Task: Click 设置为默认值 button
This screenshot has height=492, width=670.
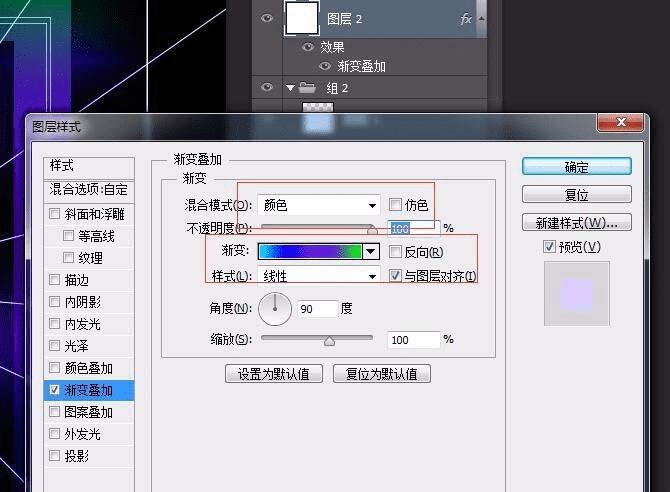Action: click(274, 374)
